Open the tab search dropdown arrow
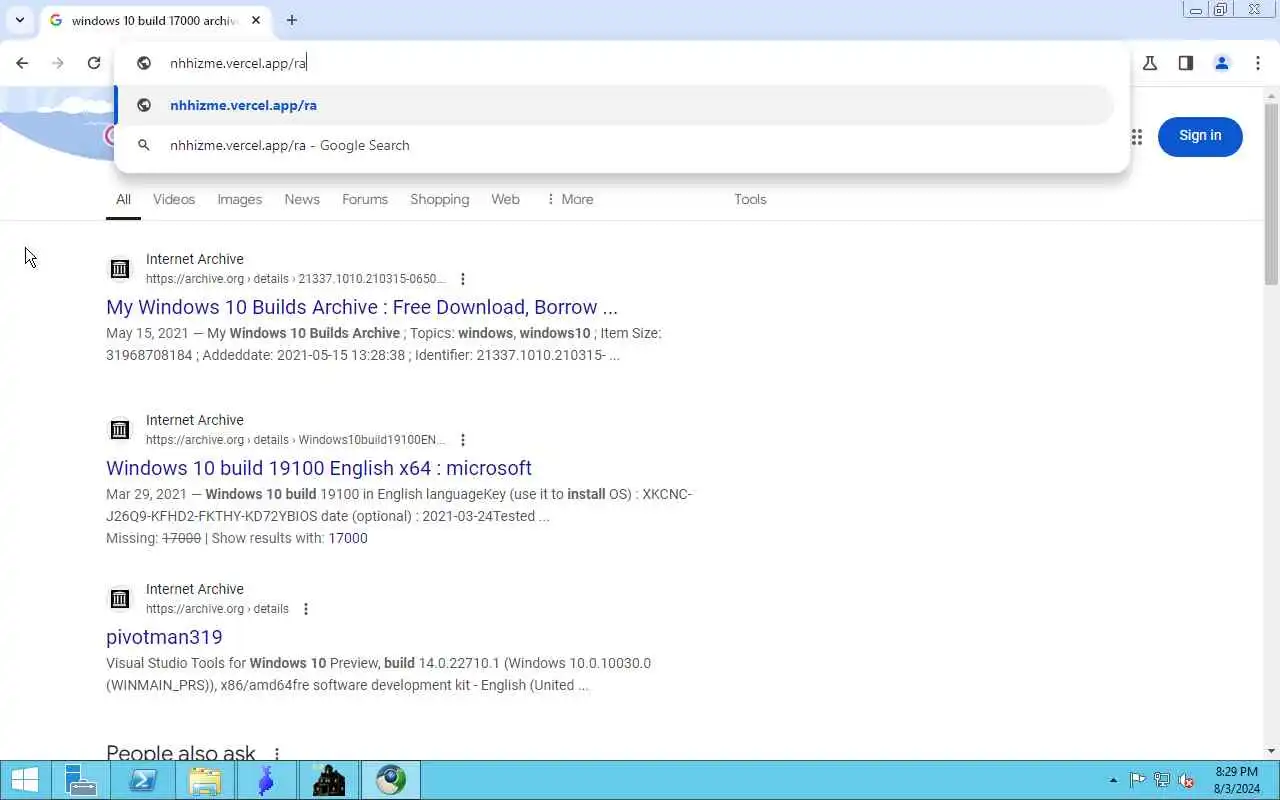1280x800 pixels. tap(19, 20)
